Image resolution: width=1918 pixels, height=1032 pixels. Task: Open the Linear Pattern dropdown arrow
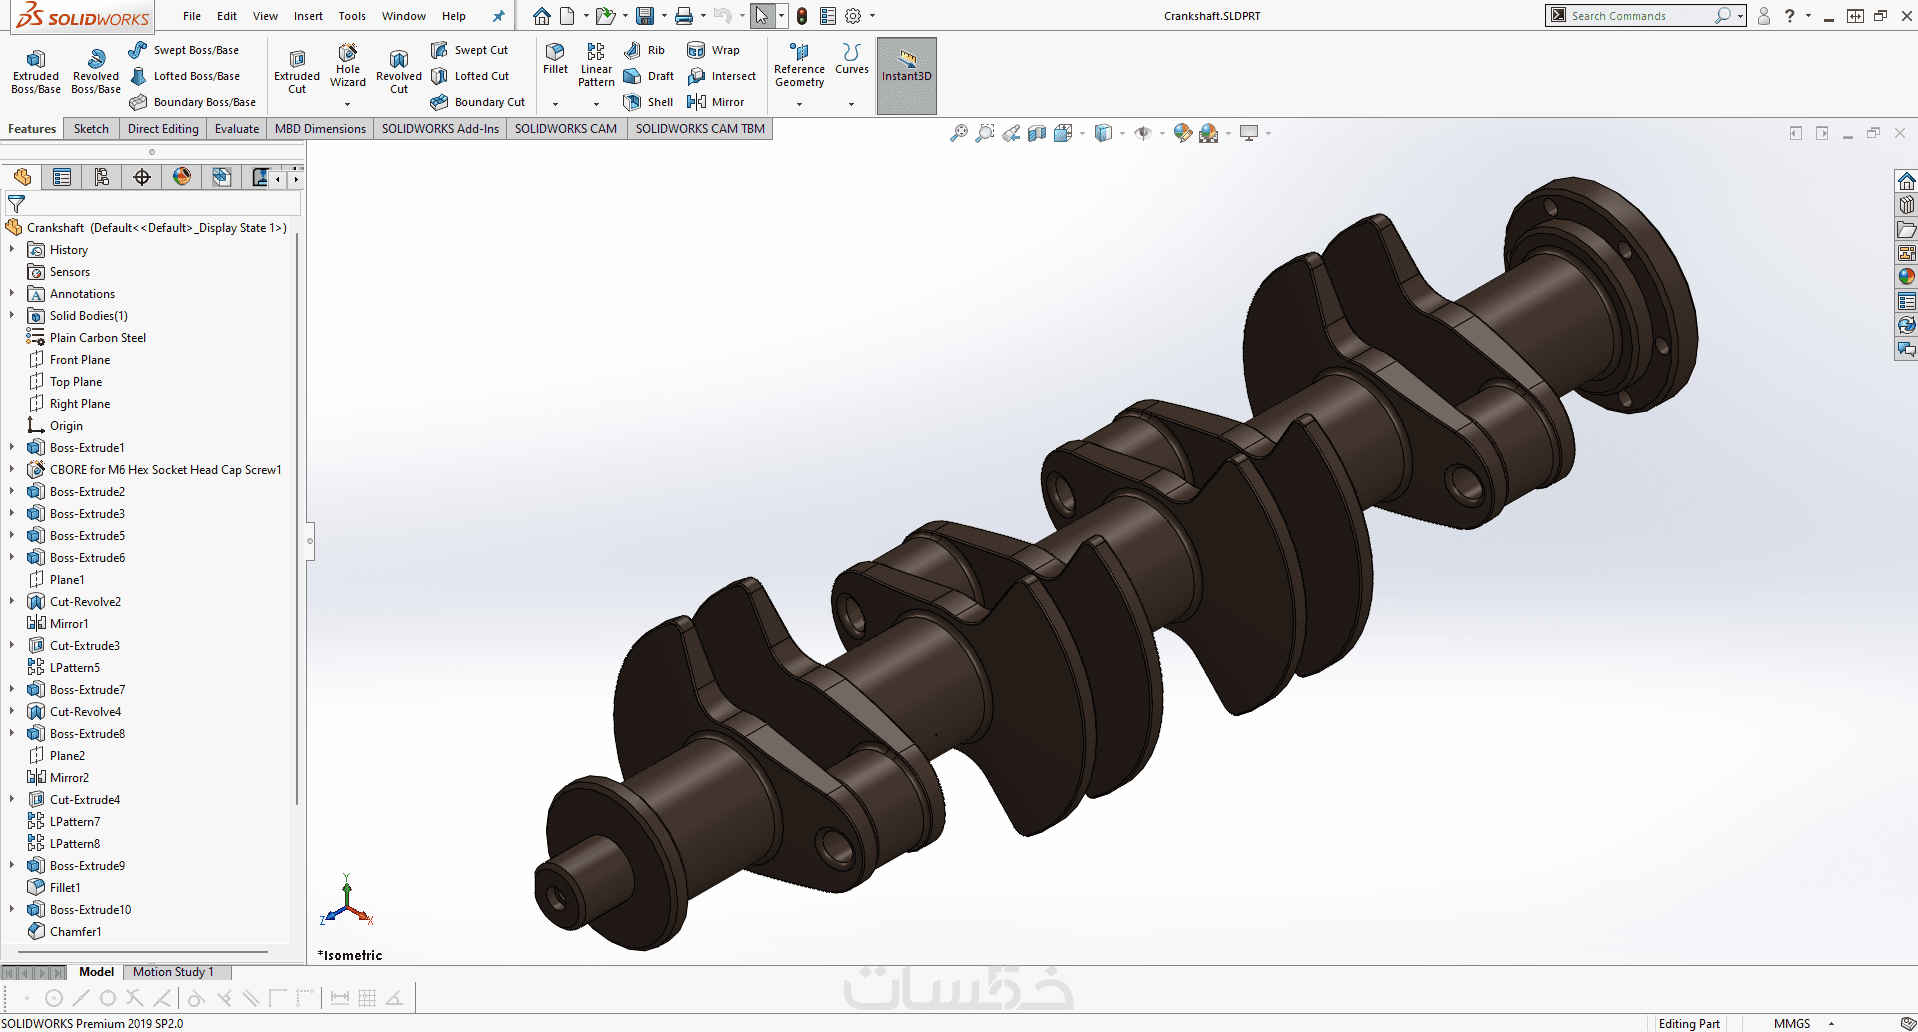tap(596, 104)
